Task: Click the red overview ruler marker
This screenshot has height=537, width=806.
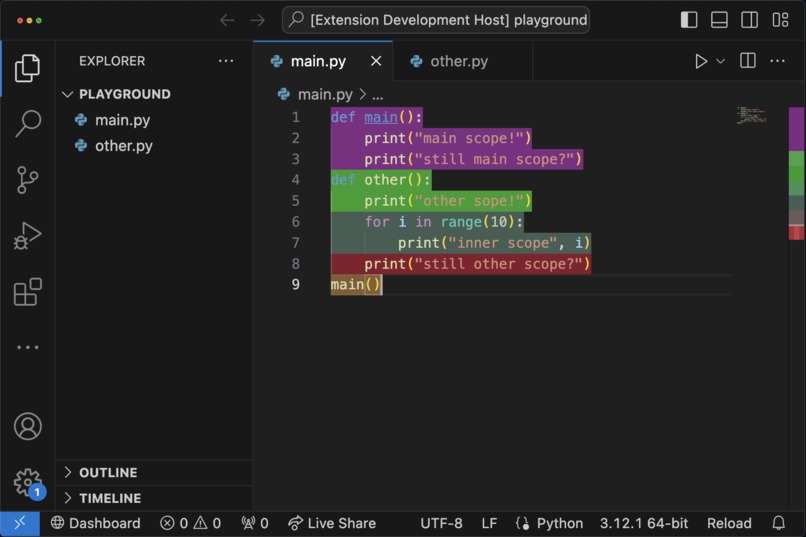Action: click(796, 232)
